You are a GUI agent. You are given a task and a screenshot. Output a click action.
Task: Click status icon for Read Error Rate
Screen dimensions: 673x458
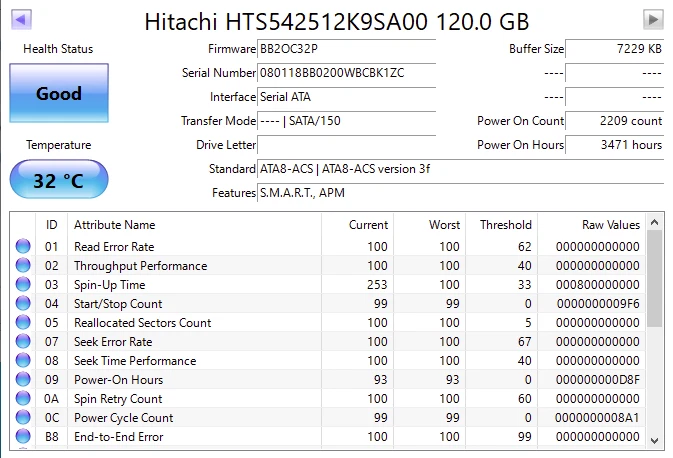point(23,246)
